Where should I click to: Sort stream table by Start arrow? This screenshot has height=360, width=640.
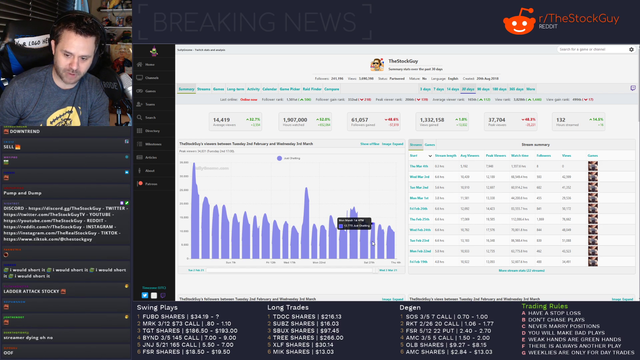pos(430,156)
